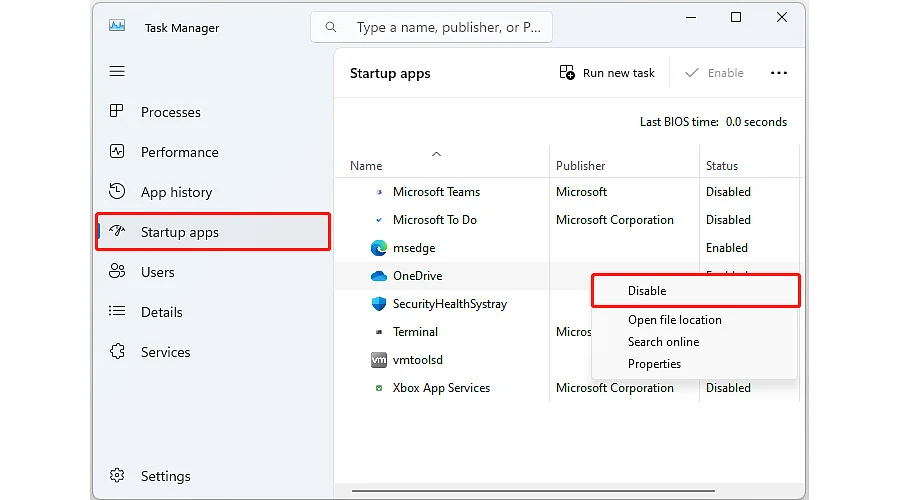This screenshot has width=900, height=500.
Task: Click Microsoft Corporation publisher of To Do
Action: tap(615, 220)
